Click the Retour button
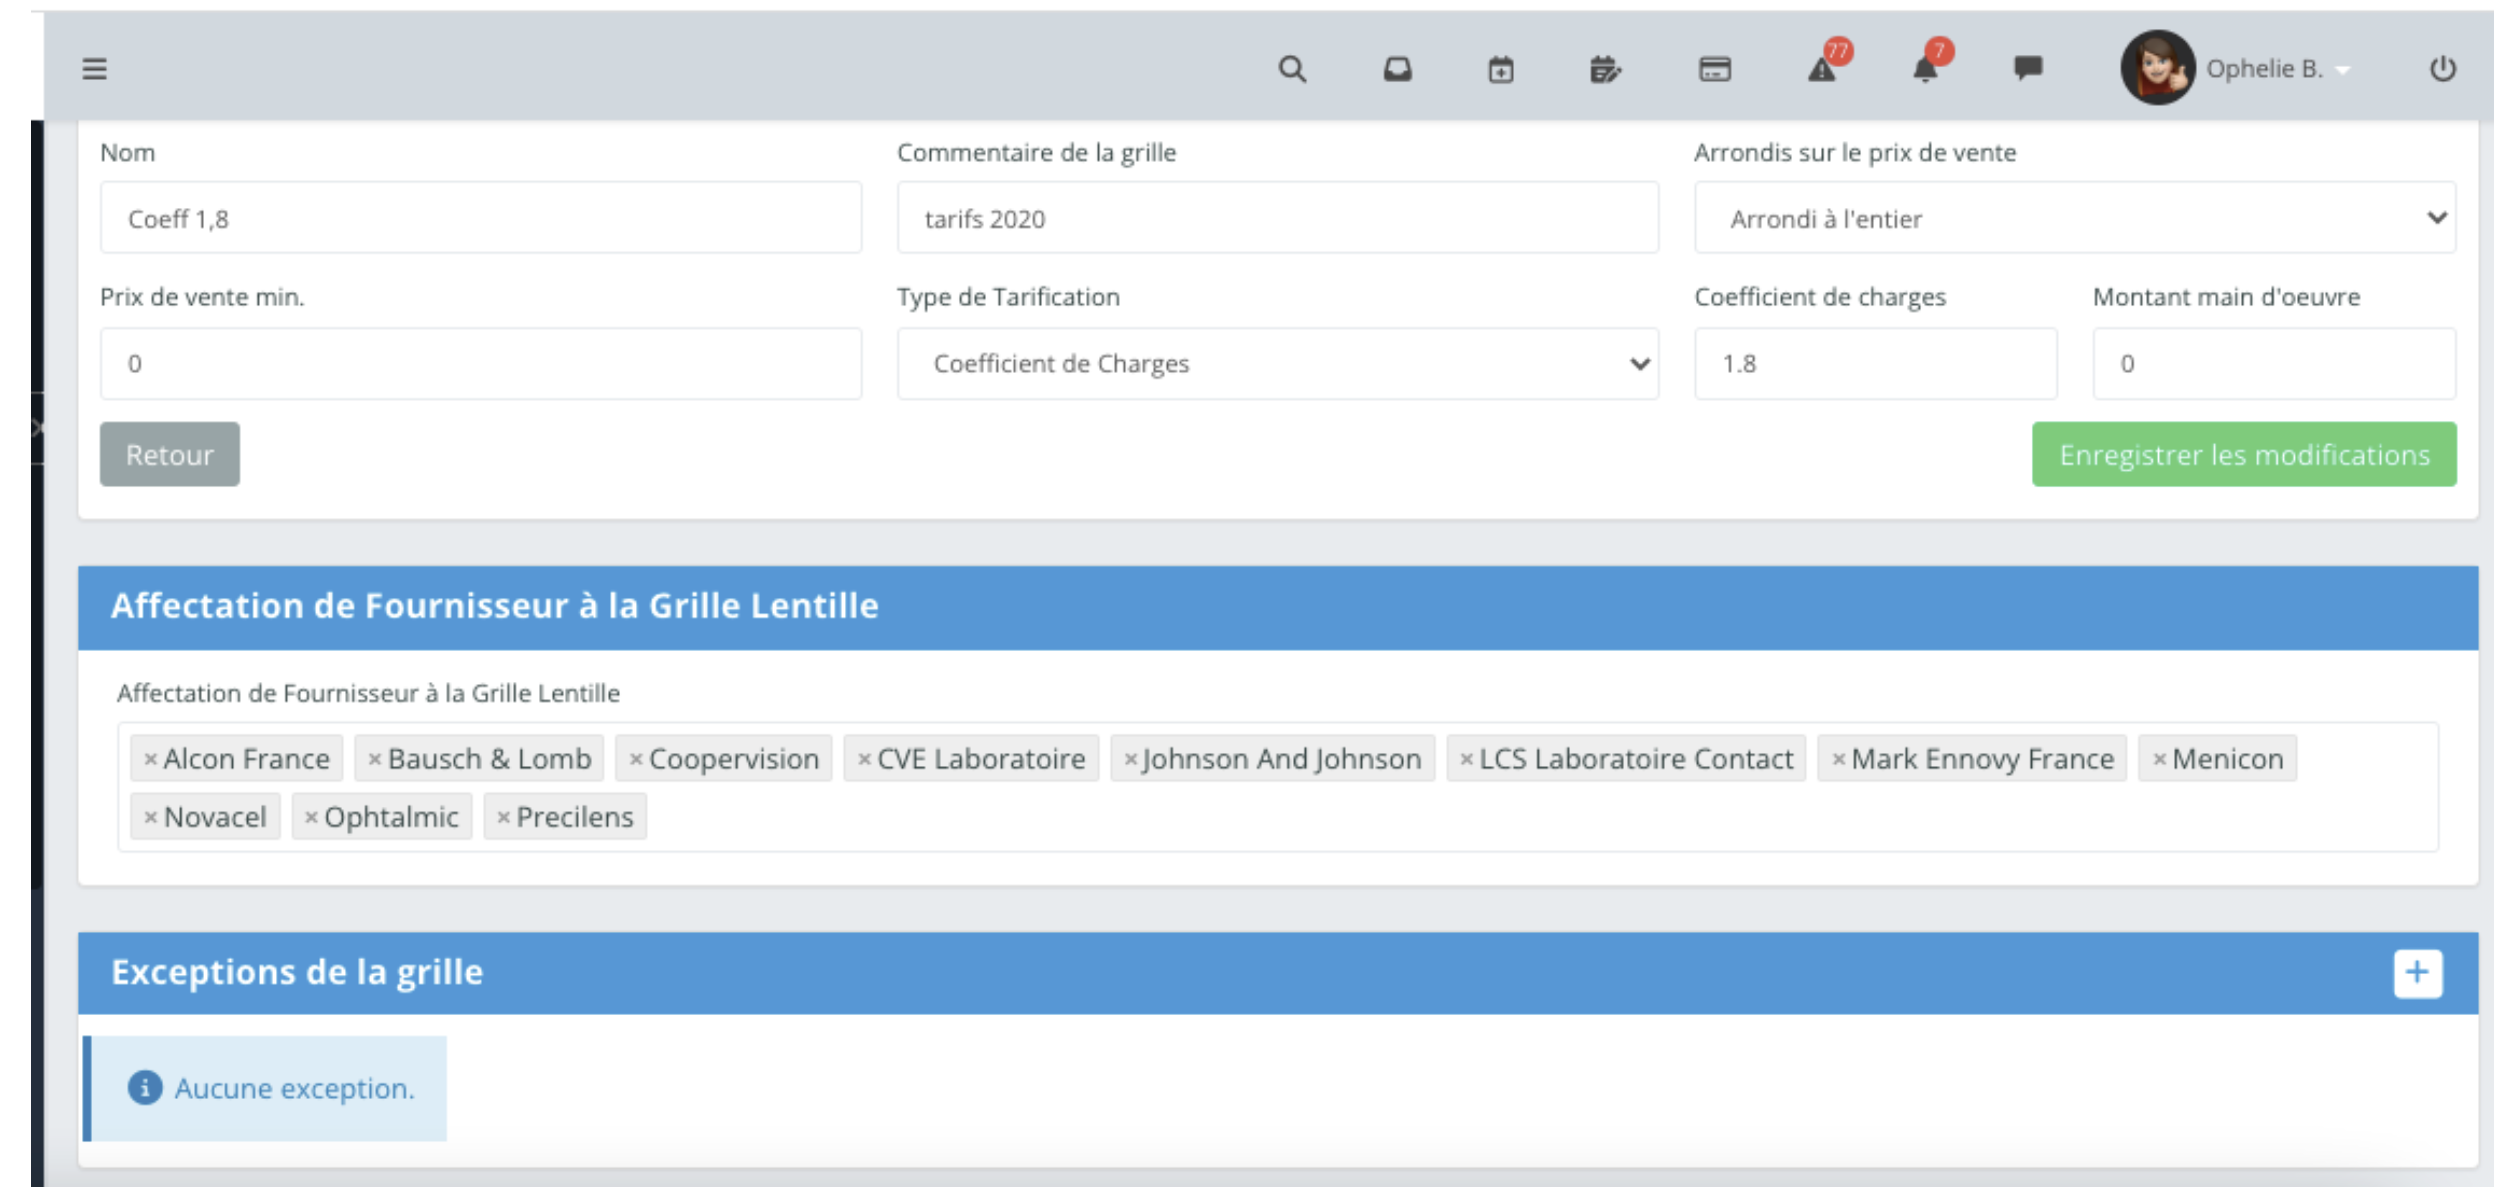Screen dimensions: 2500x1192 point(169,455)
